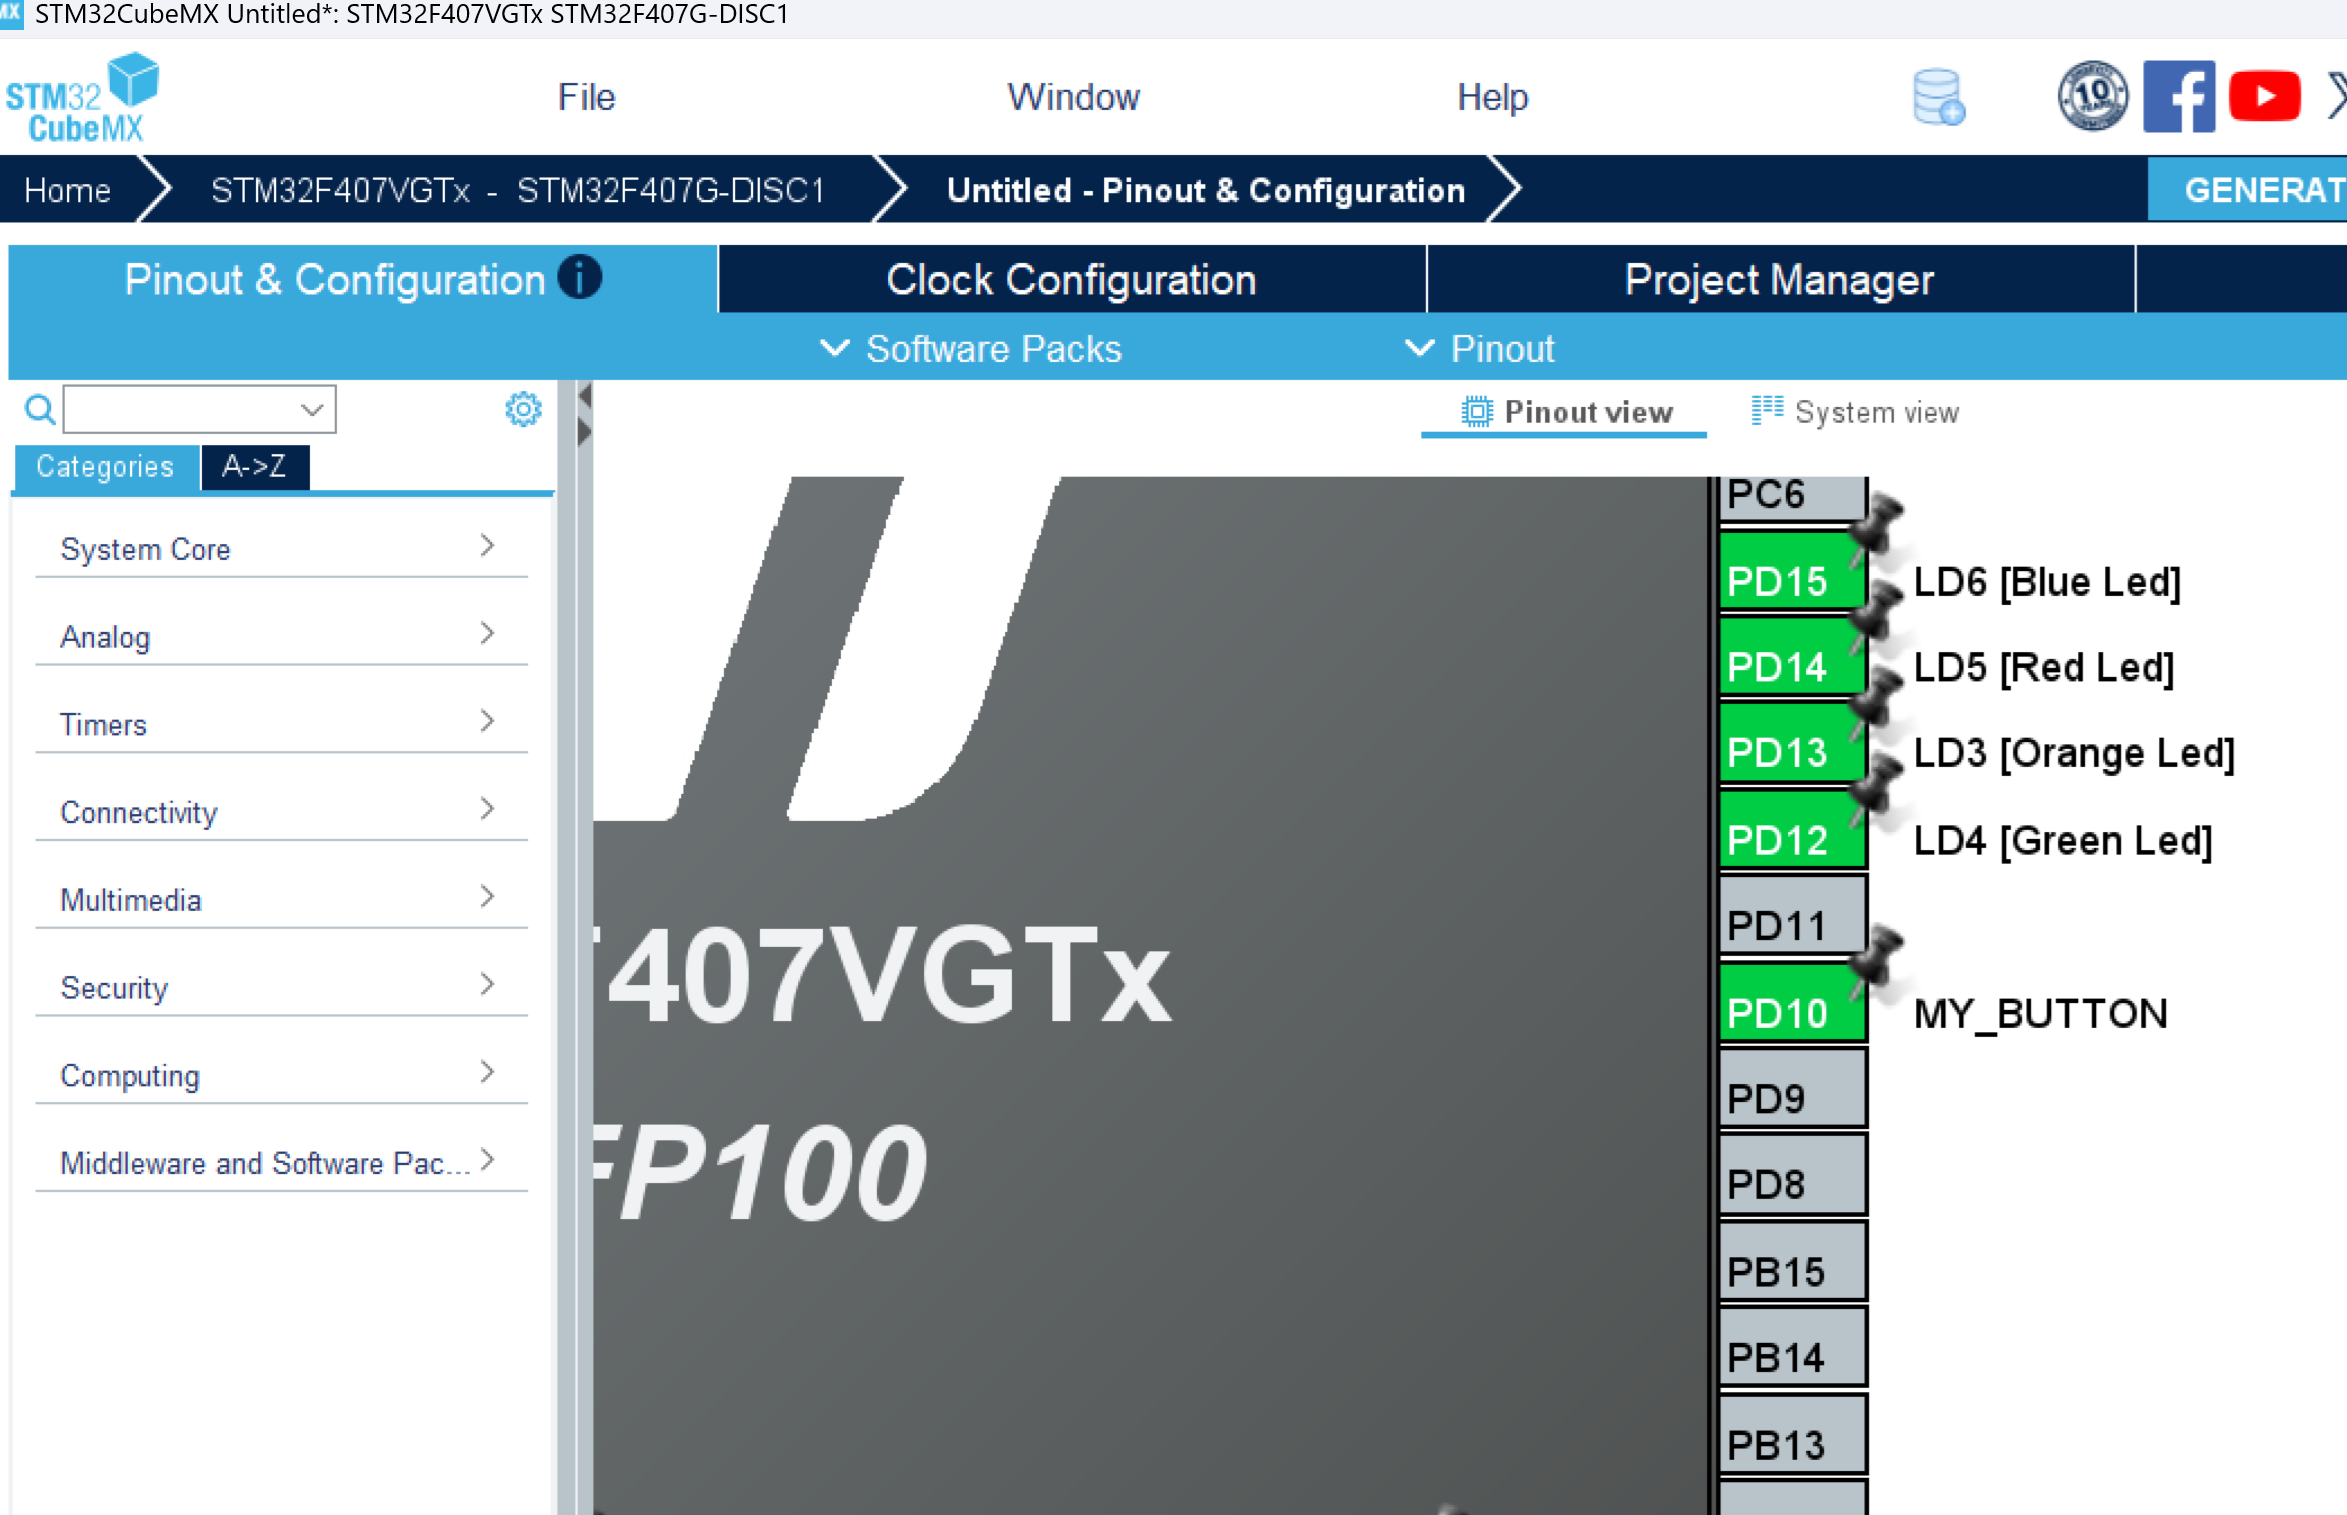Switch to System view
2347x1515 pixels.
(x=1855, y=412)
